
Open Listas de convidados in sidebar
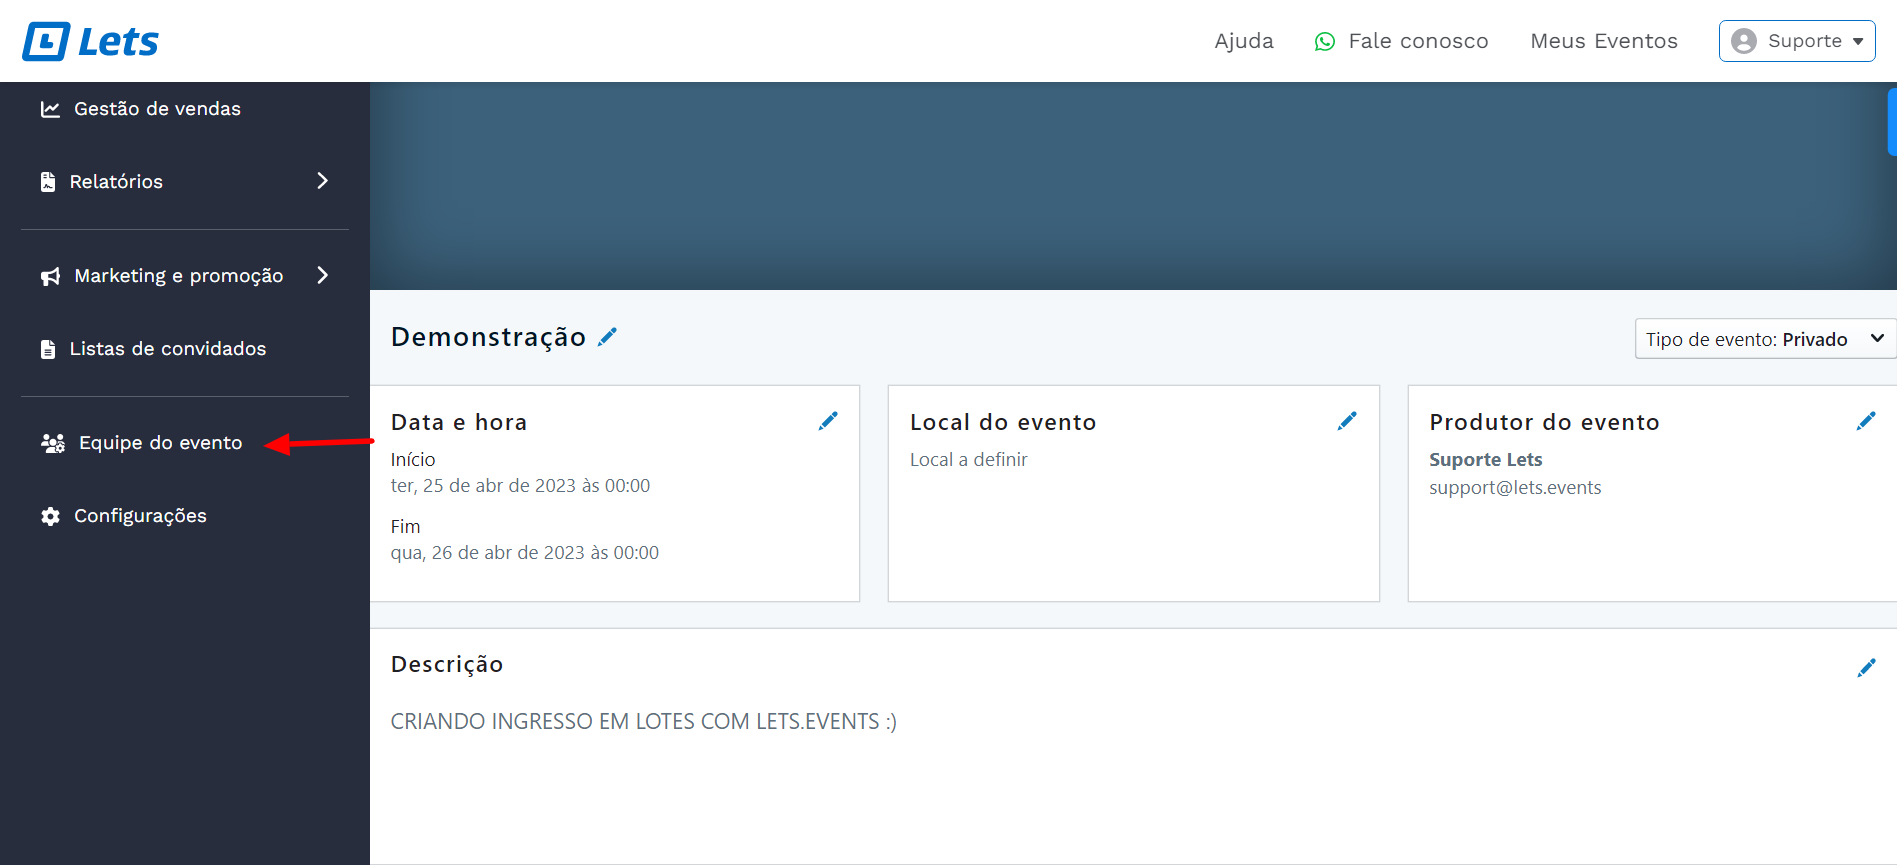point(167,349)
